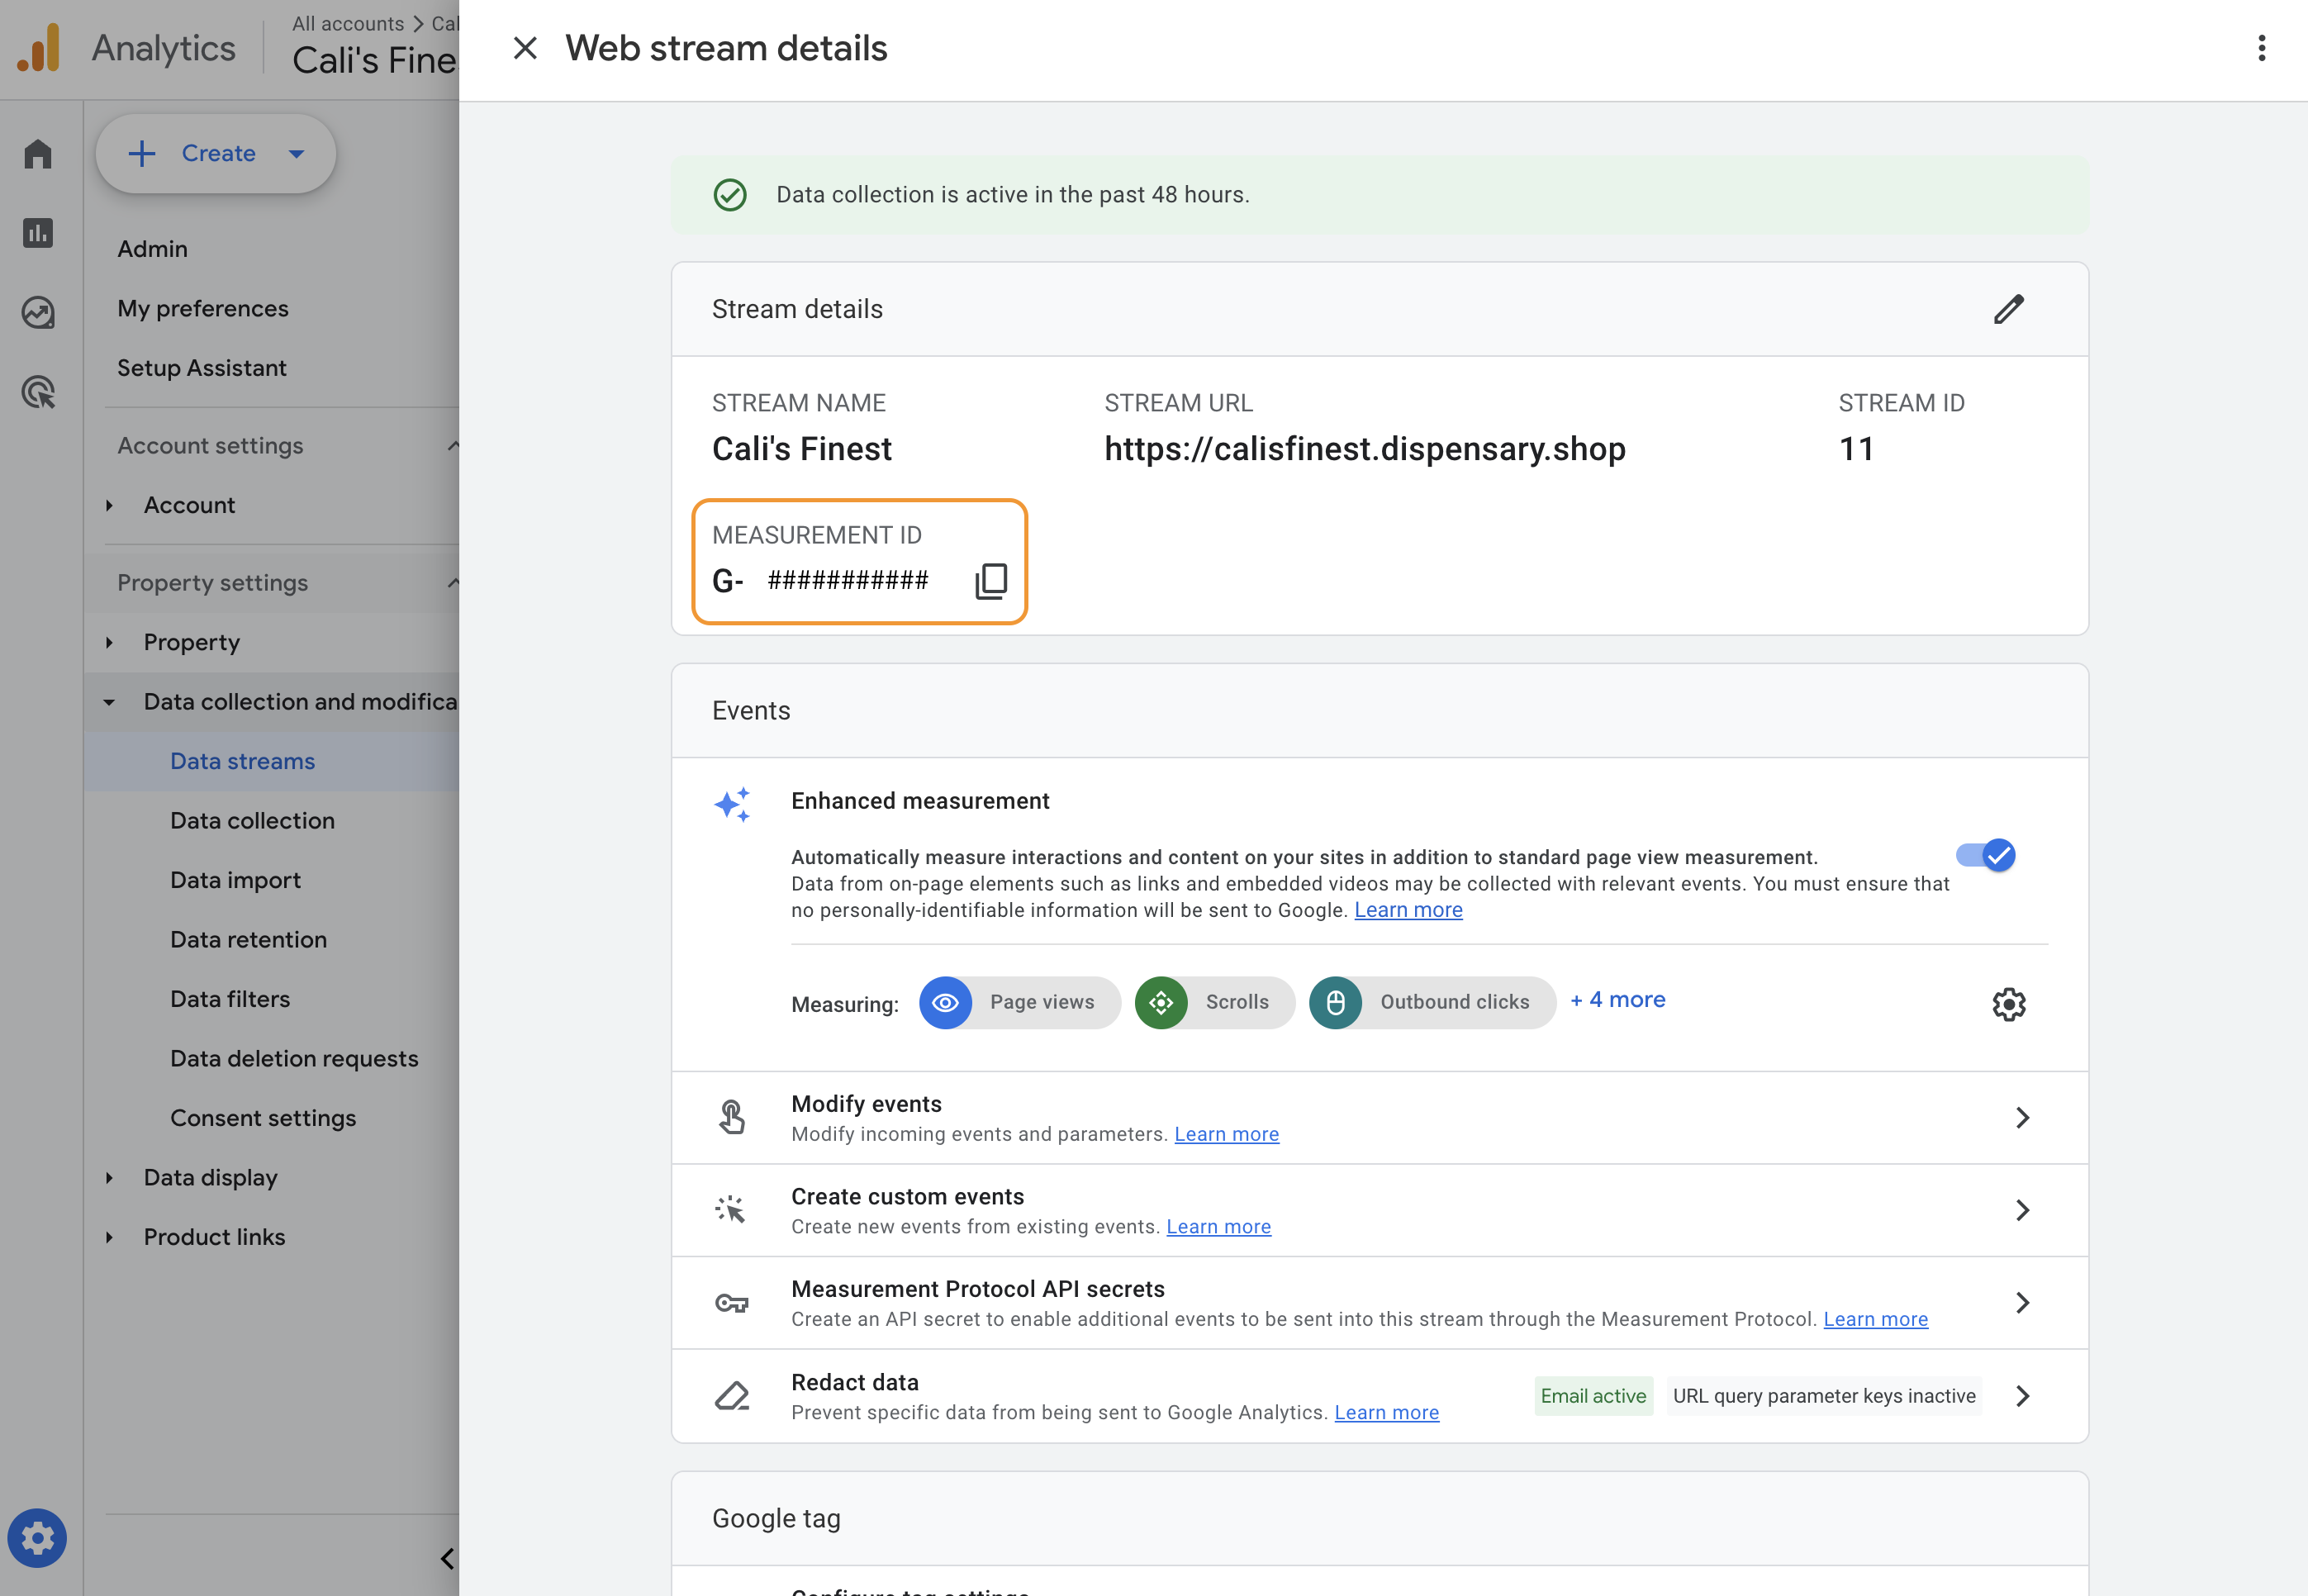This screenshot has height=1596, width=2308.
Task: Open the three-dot more options menu
Action: click(2261, 48)
